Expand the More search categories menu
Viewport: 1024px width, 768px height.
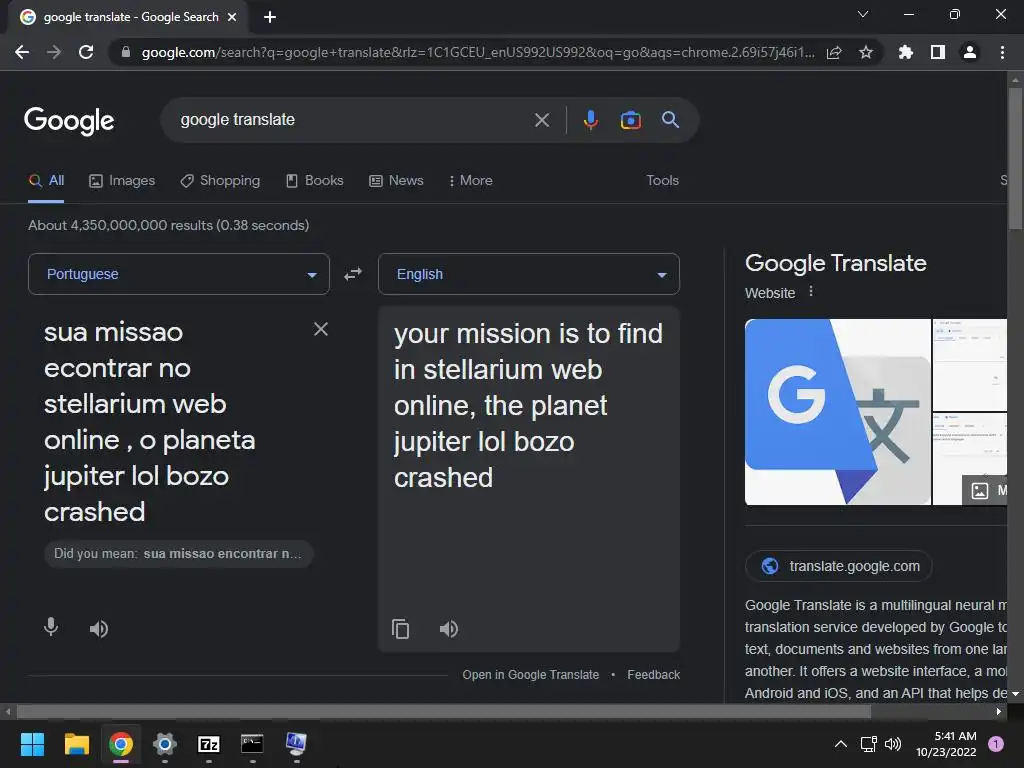pyautogui.click(x=470, y=180)
